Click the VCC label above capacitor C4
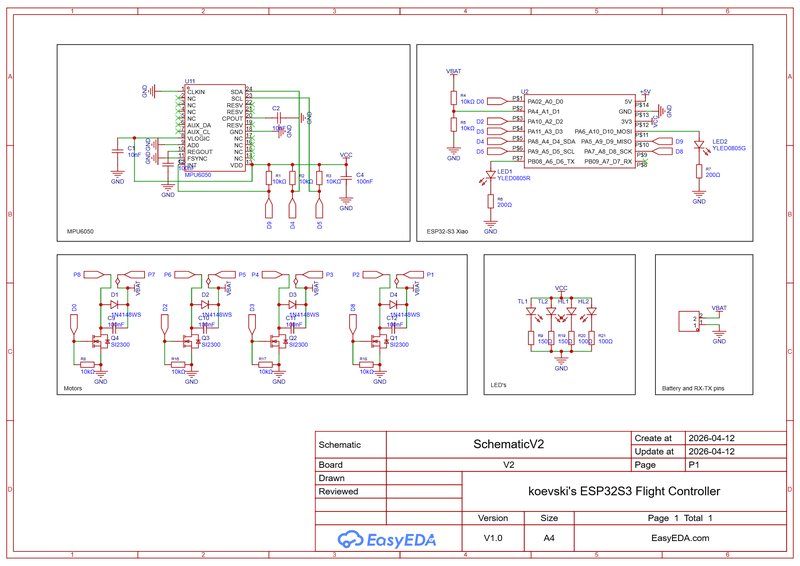This screenshot has width=800, height=566. click(x=346, y=155)
